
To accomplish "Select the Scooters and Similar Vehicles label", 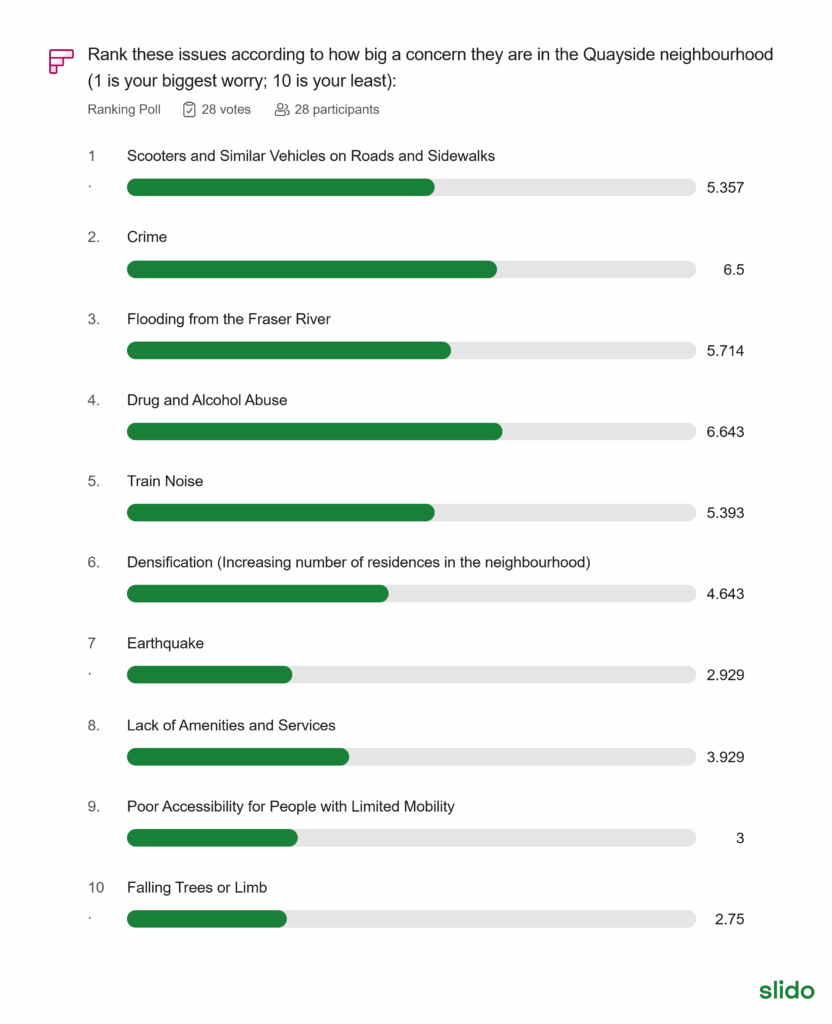I will (x=311, y=156).
